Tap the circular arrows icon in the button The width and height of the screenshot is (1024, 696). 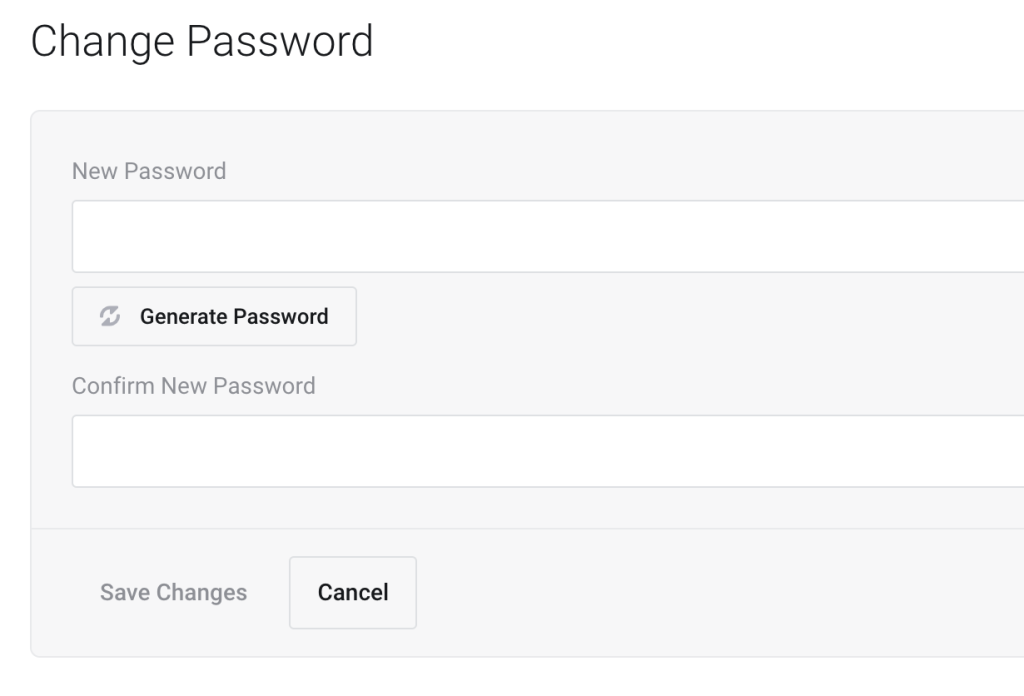110,316
